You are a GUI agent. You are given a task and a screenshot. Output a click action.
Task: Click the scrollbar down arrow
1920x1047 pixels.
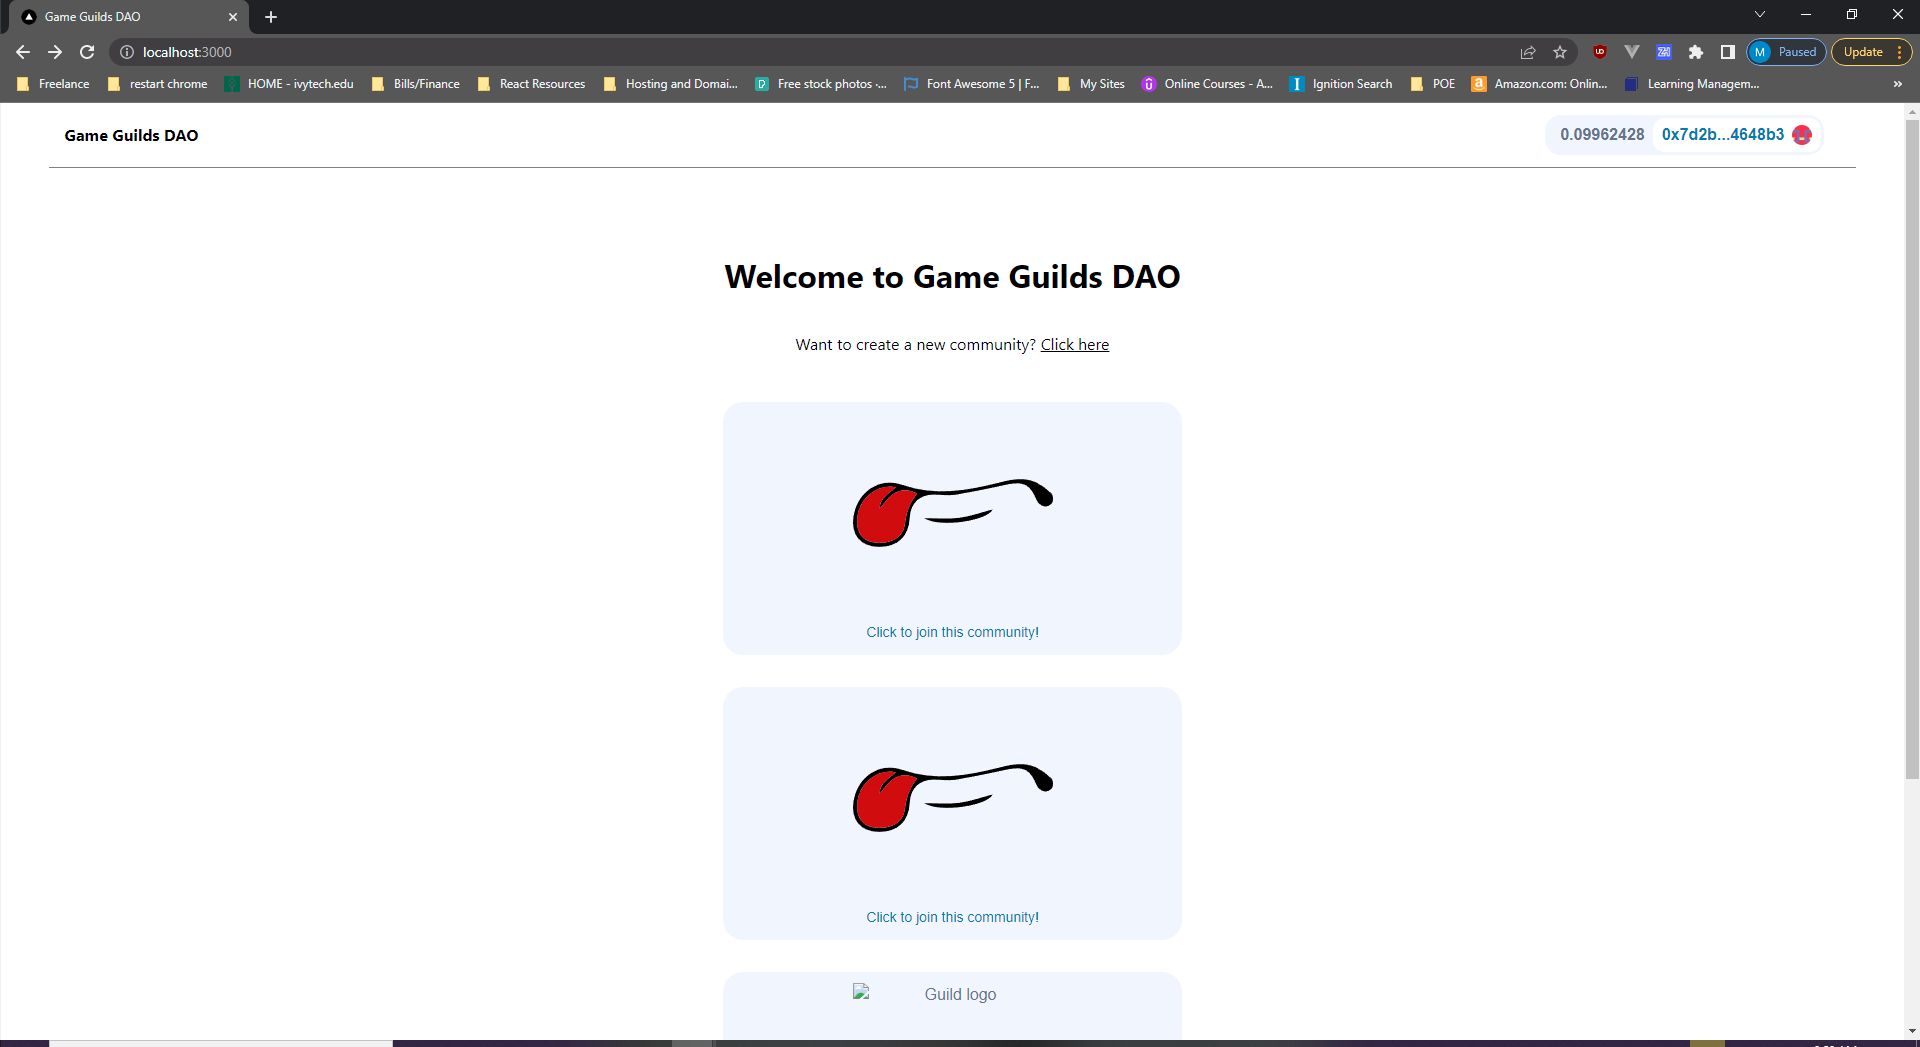point(1911,1031)
